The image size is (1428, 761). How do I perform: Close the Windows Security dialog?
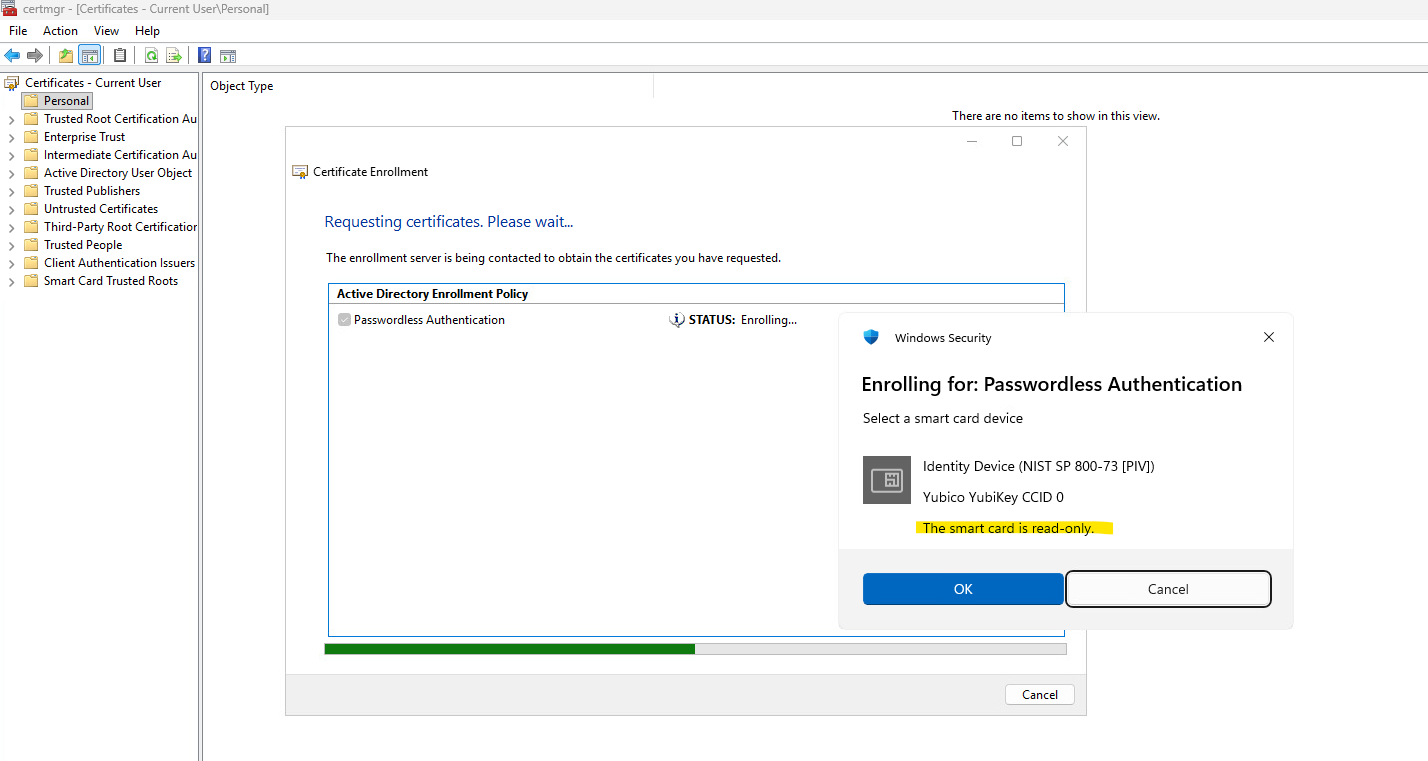click(x=1269, y=337)
